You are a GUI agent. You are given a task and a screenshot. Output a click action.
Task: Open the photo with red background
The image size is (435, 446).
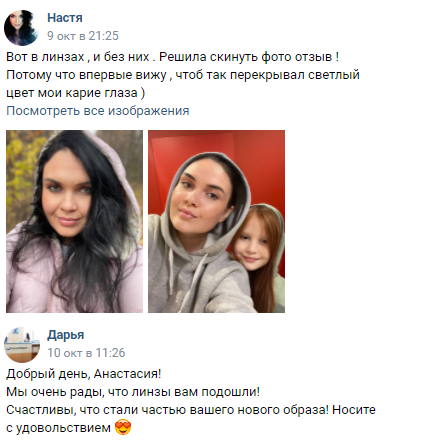pos(216,221)
